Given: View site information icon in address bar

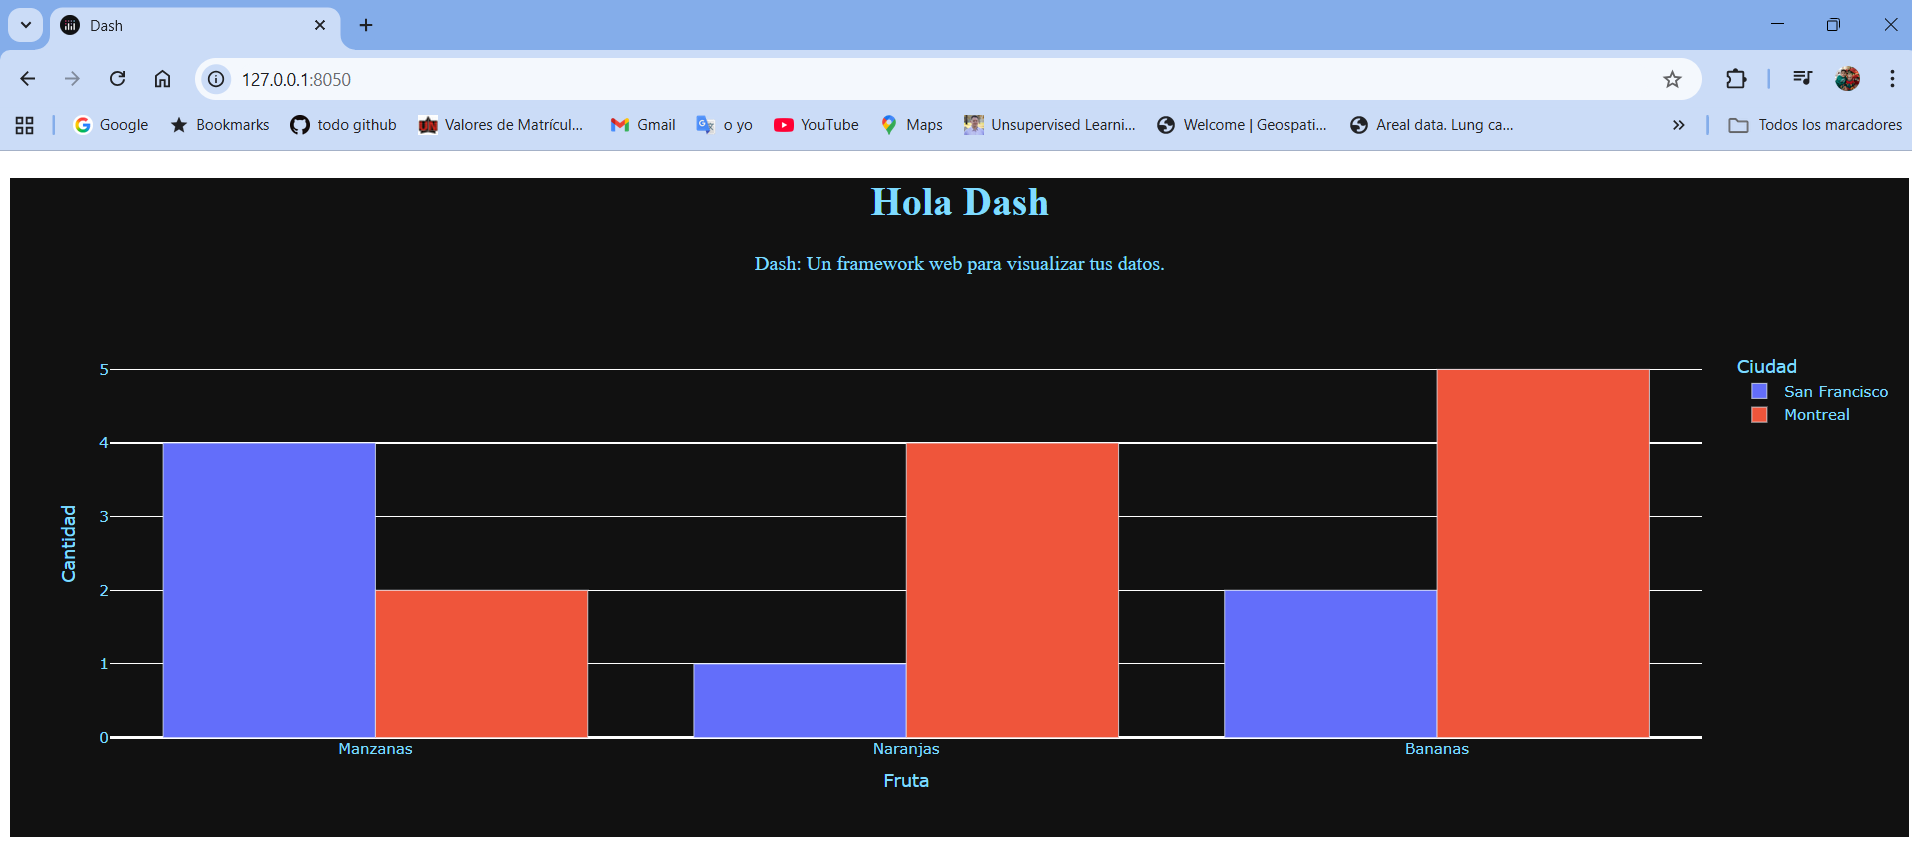Looking at the screenshot, I should 216,79.
